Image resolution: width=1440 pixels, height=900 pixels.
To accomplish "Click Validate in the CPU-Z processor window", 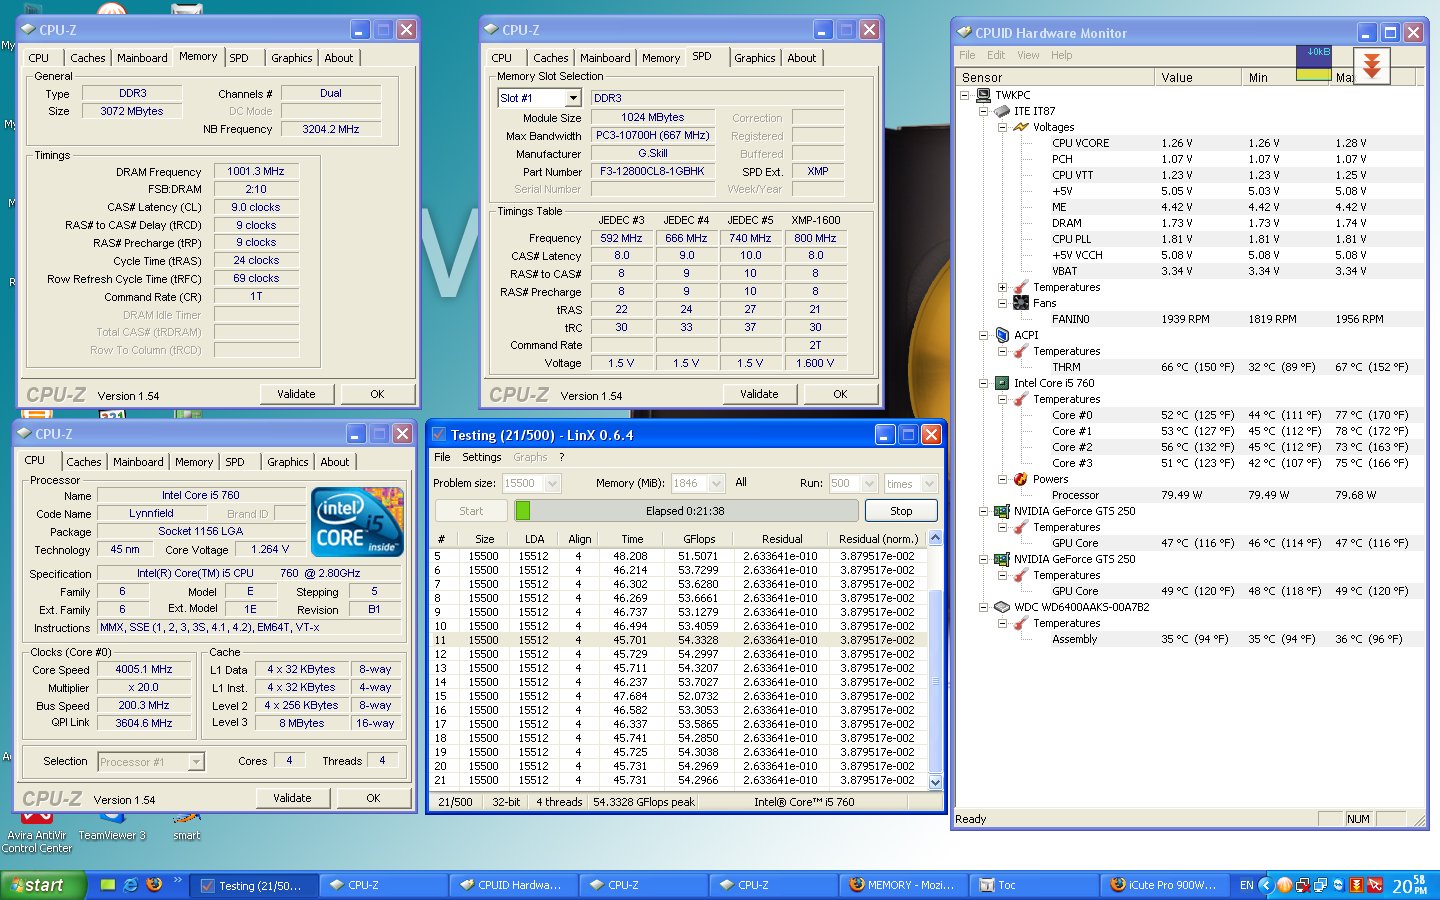I will pyautogui.click(x=292, y=798).
